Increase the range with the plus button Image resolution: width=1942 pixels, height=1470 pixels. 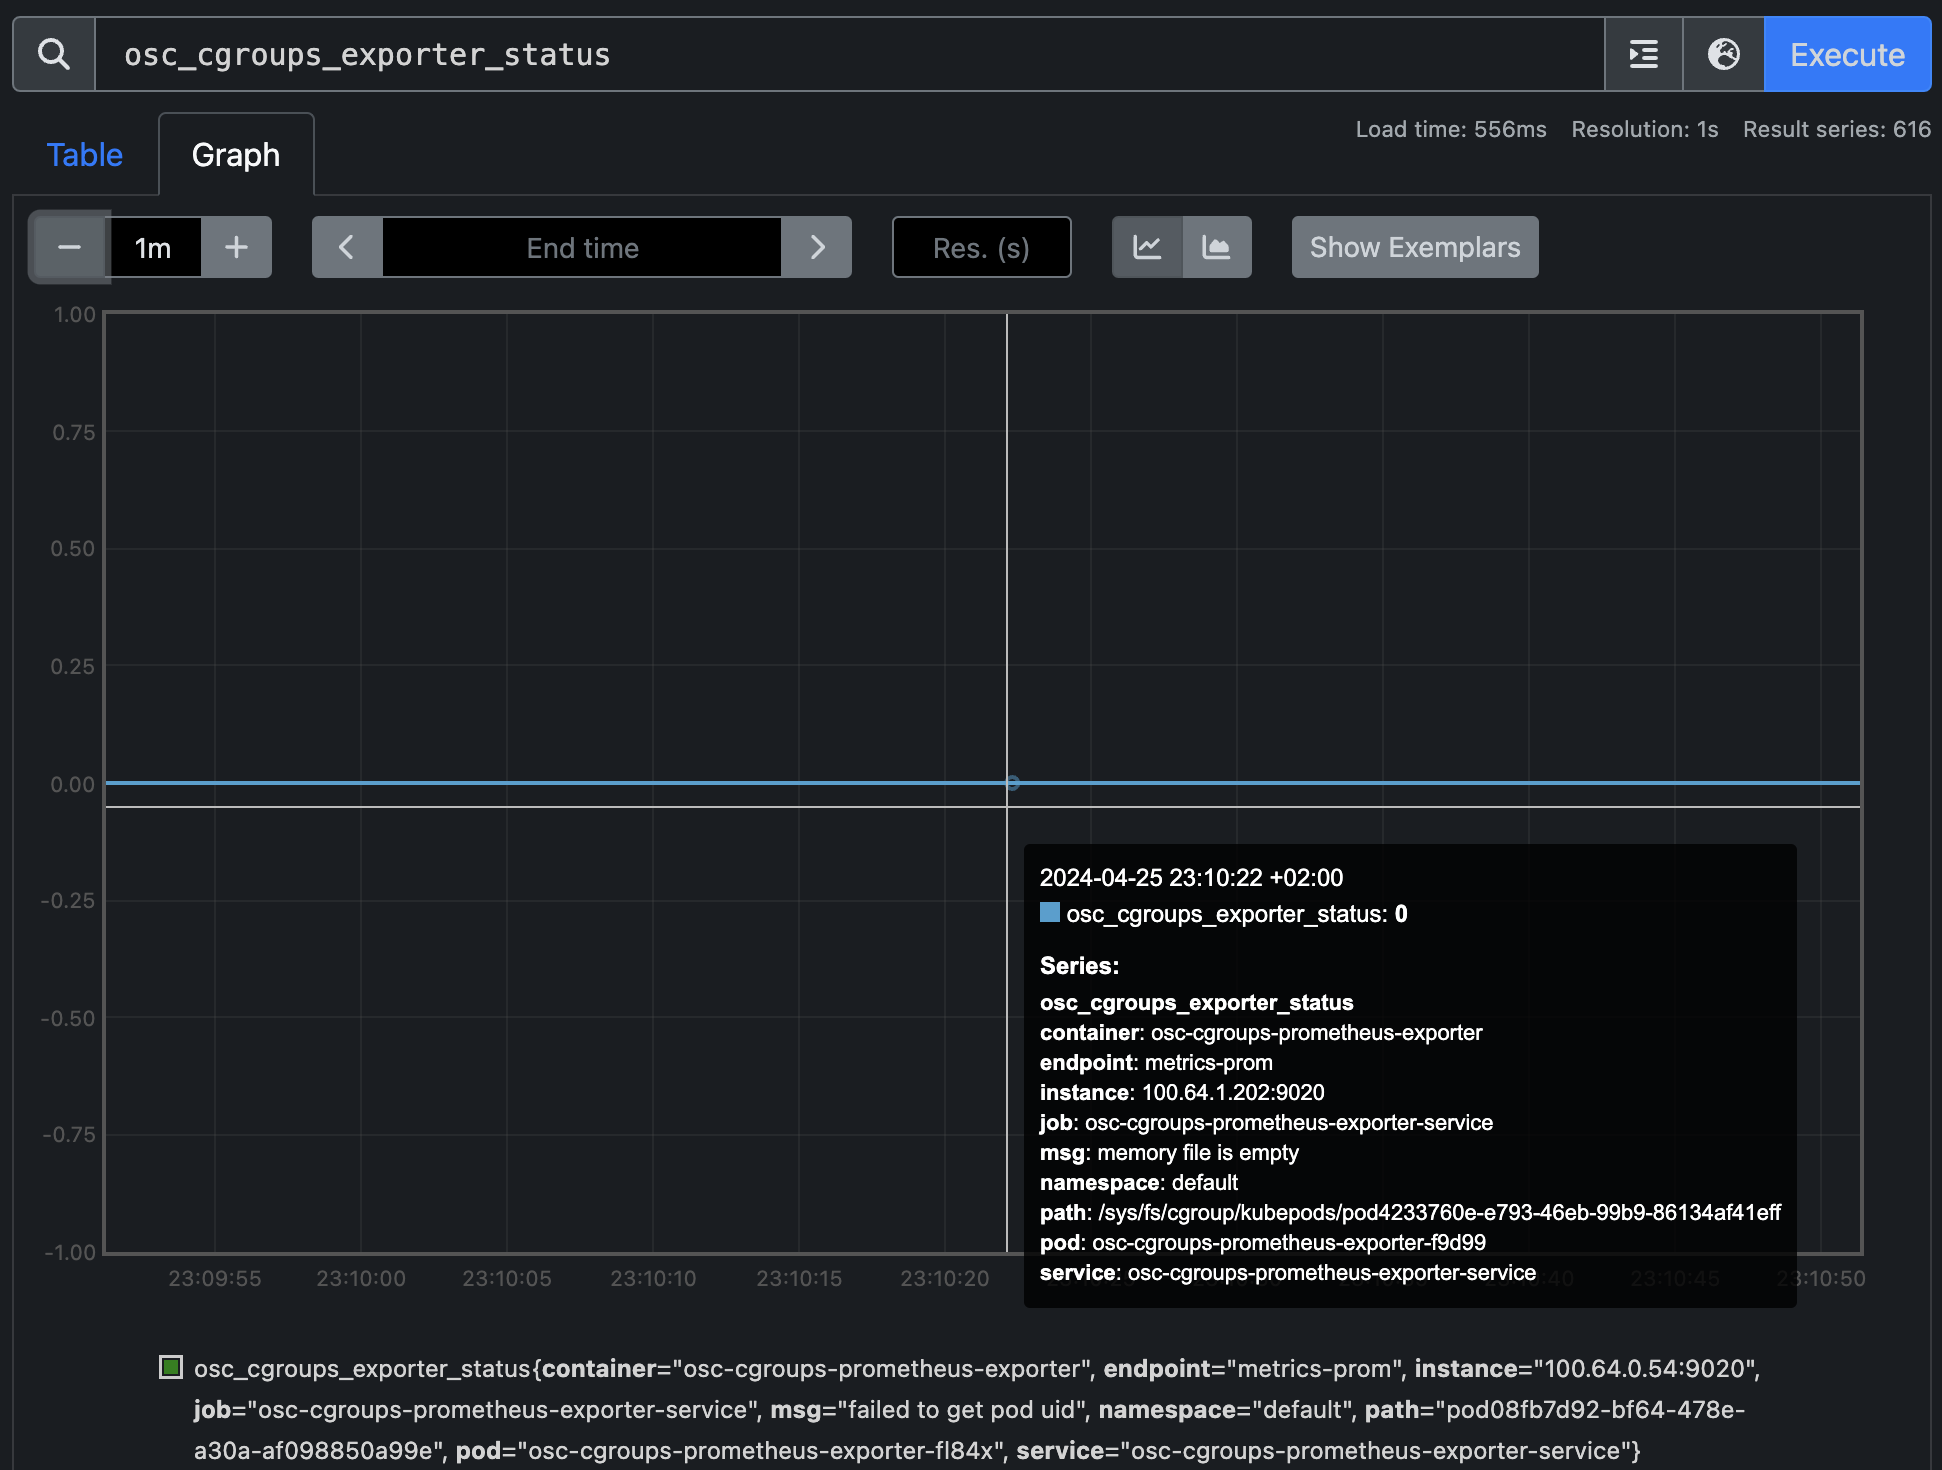[x=236, y=247]
